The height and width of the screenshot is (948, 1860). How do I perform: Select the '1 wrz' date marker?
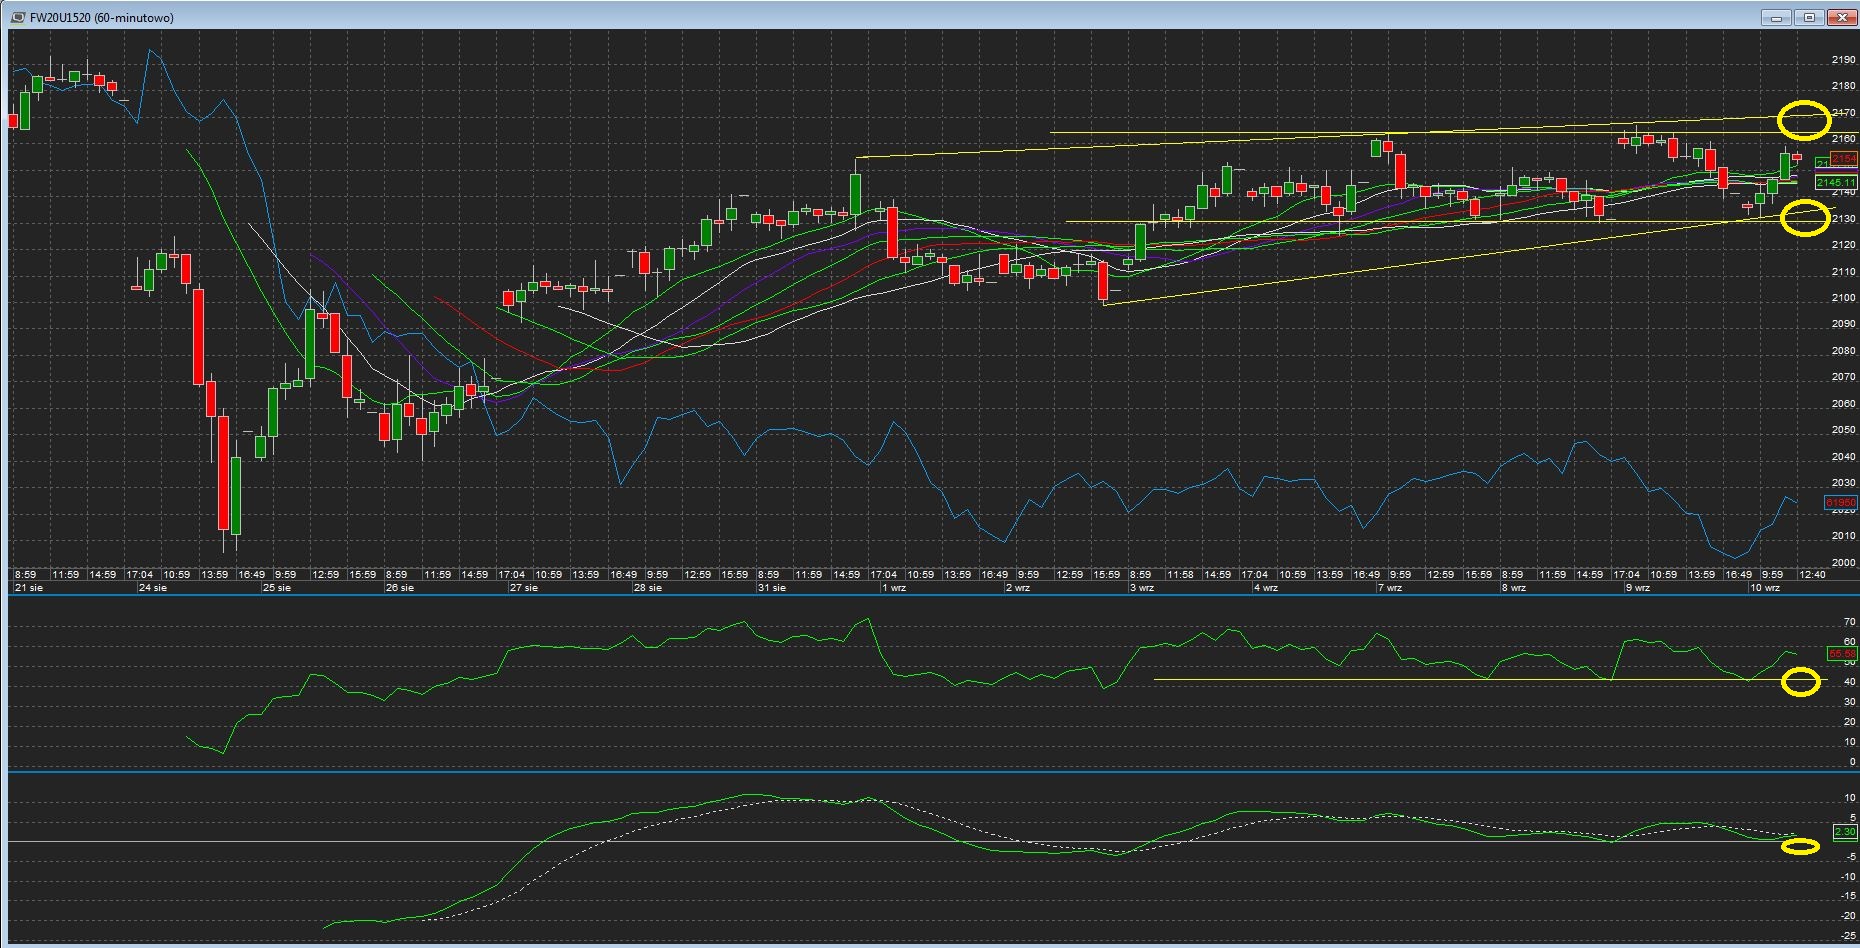(893, 588)
